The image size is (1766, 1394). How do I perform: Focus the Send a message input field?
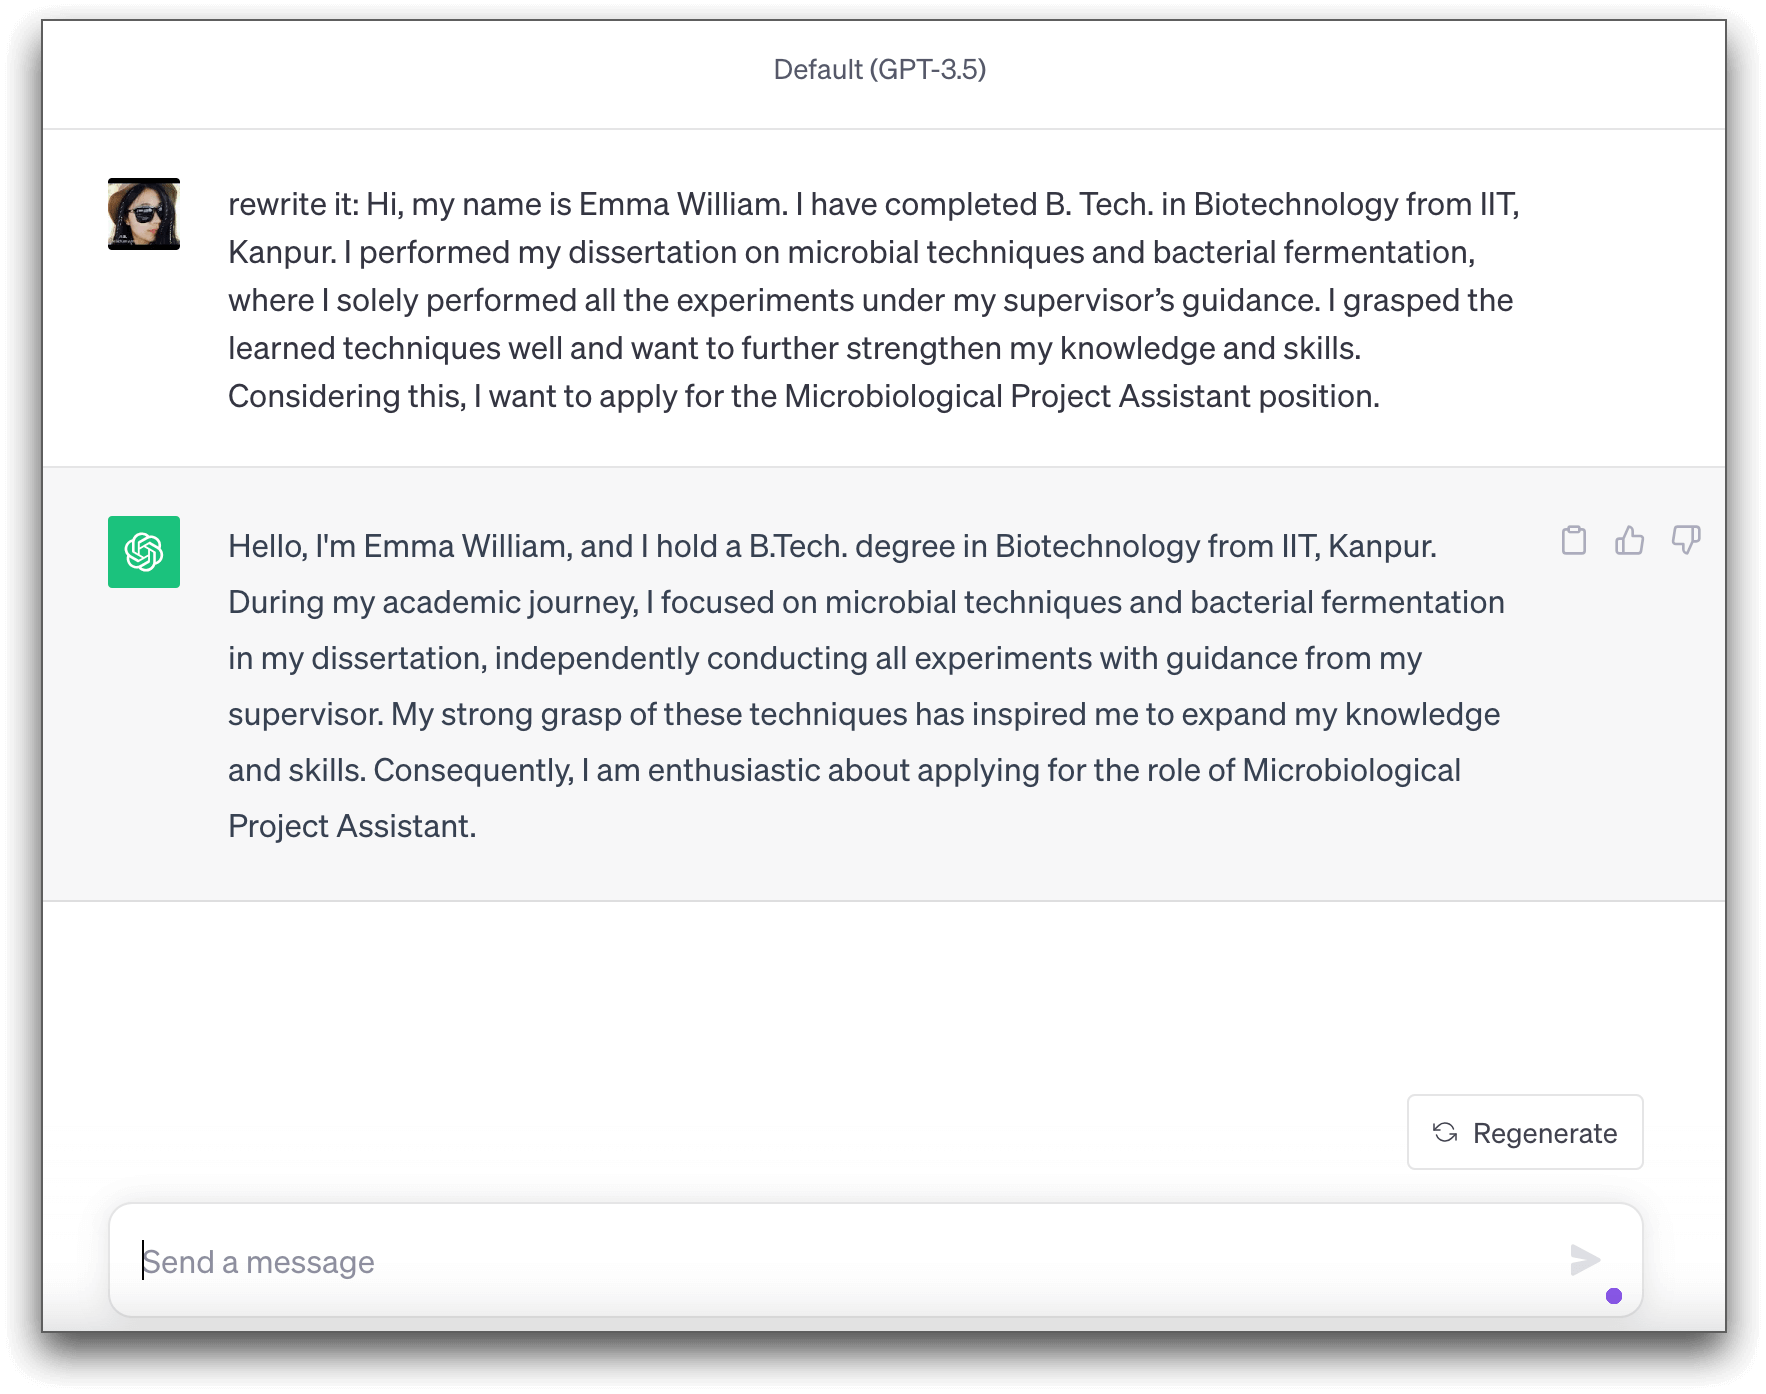[850, 1261]
